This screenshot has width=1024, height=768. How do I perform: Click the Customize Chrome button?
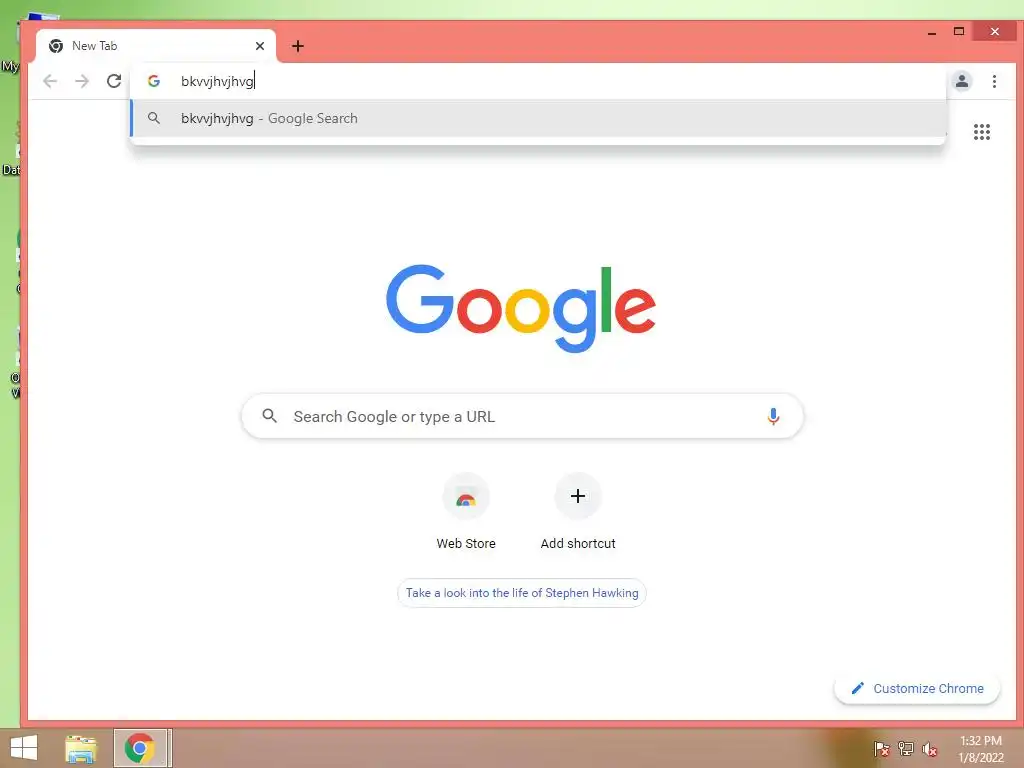point(917,688)
